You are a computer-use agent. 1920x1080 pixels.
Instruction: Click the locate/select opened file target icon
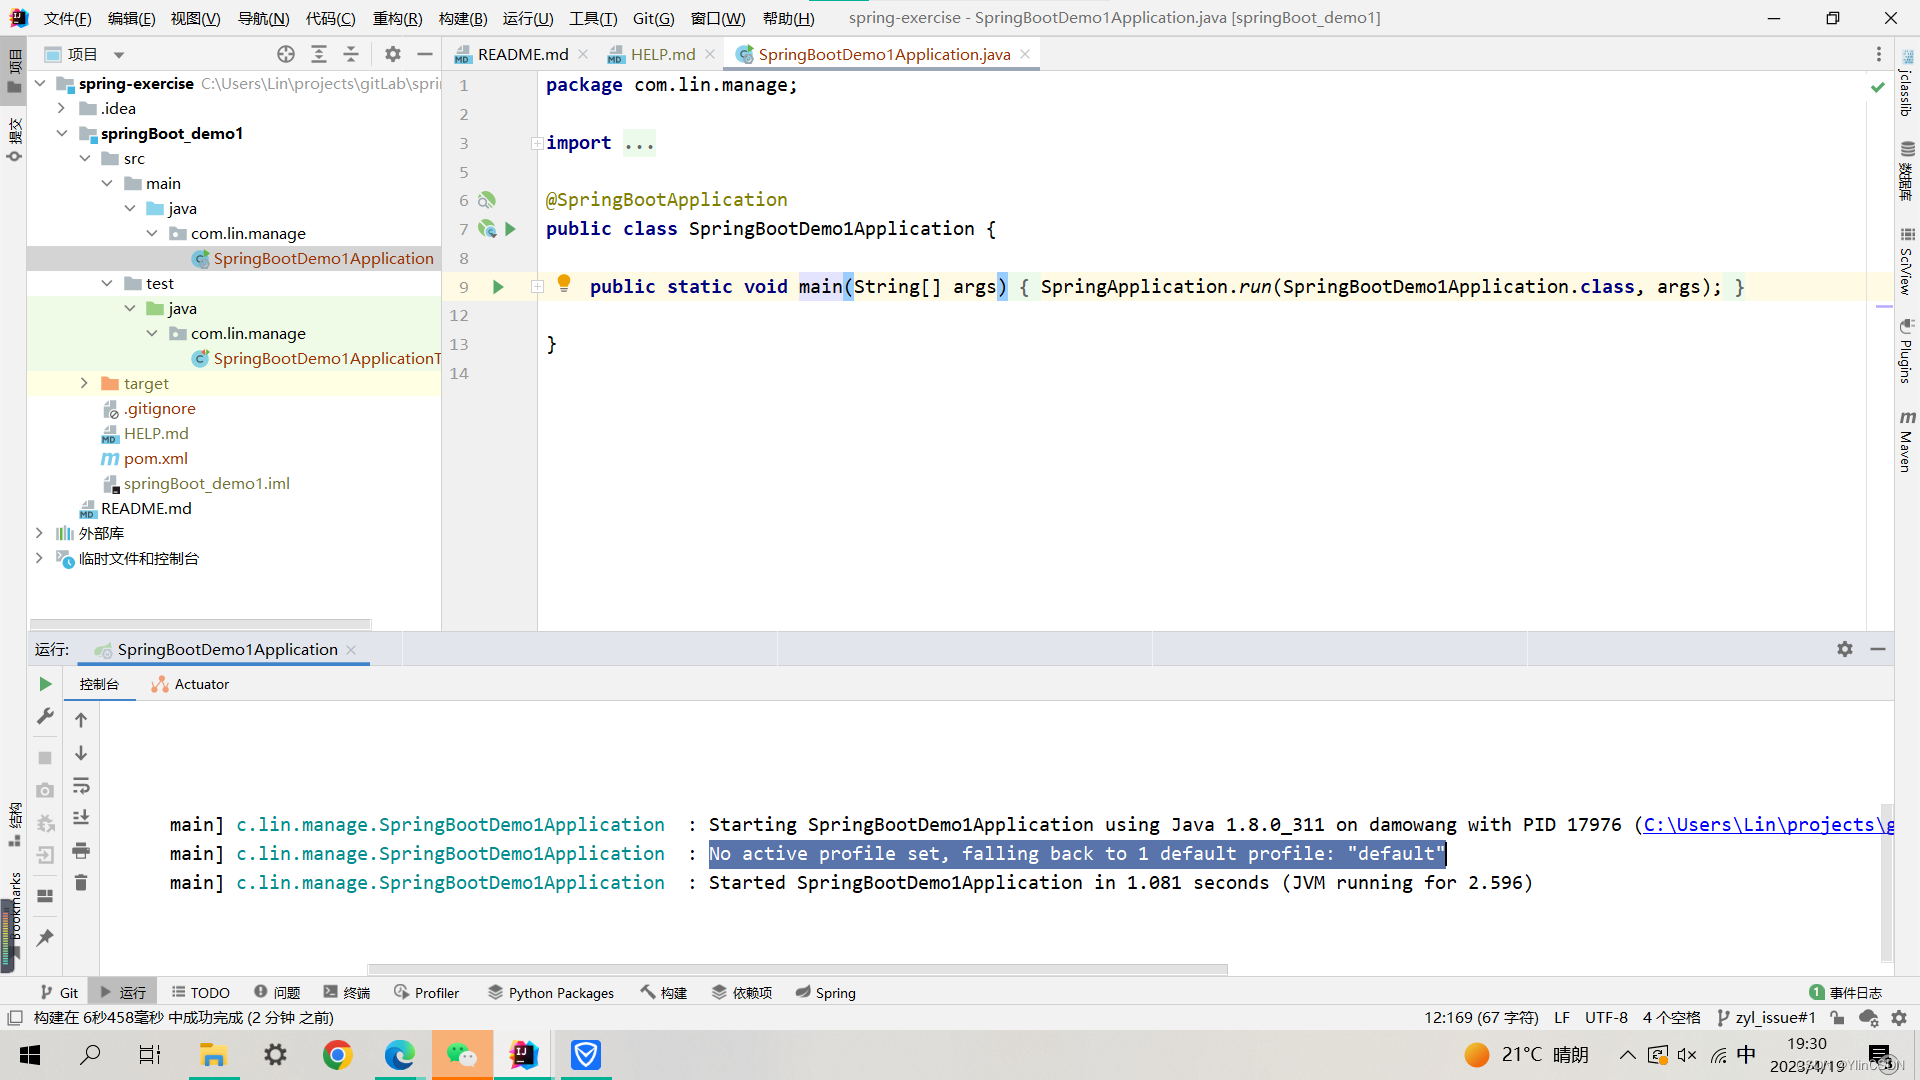(286, 54)
